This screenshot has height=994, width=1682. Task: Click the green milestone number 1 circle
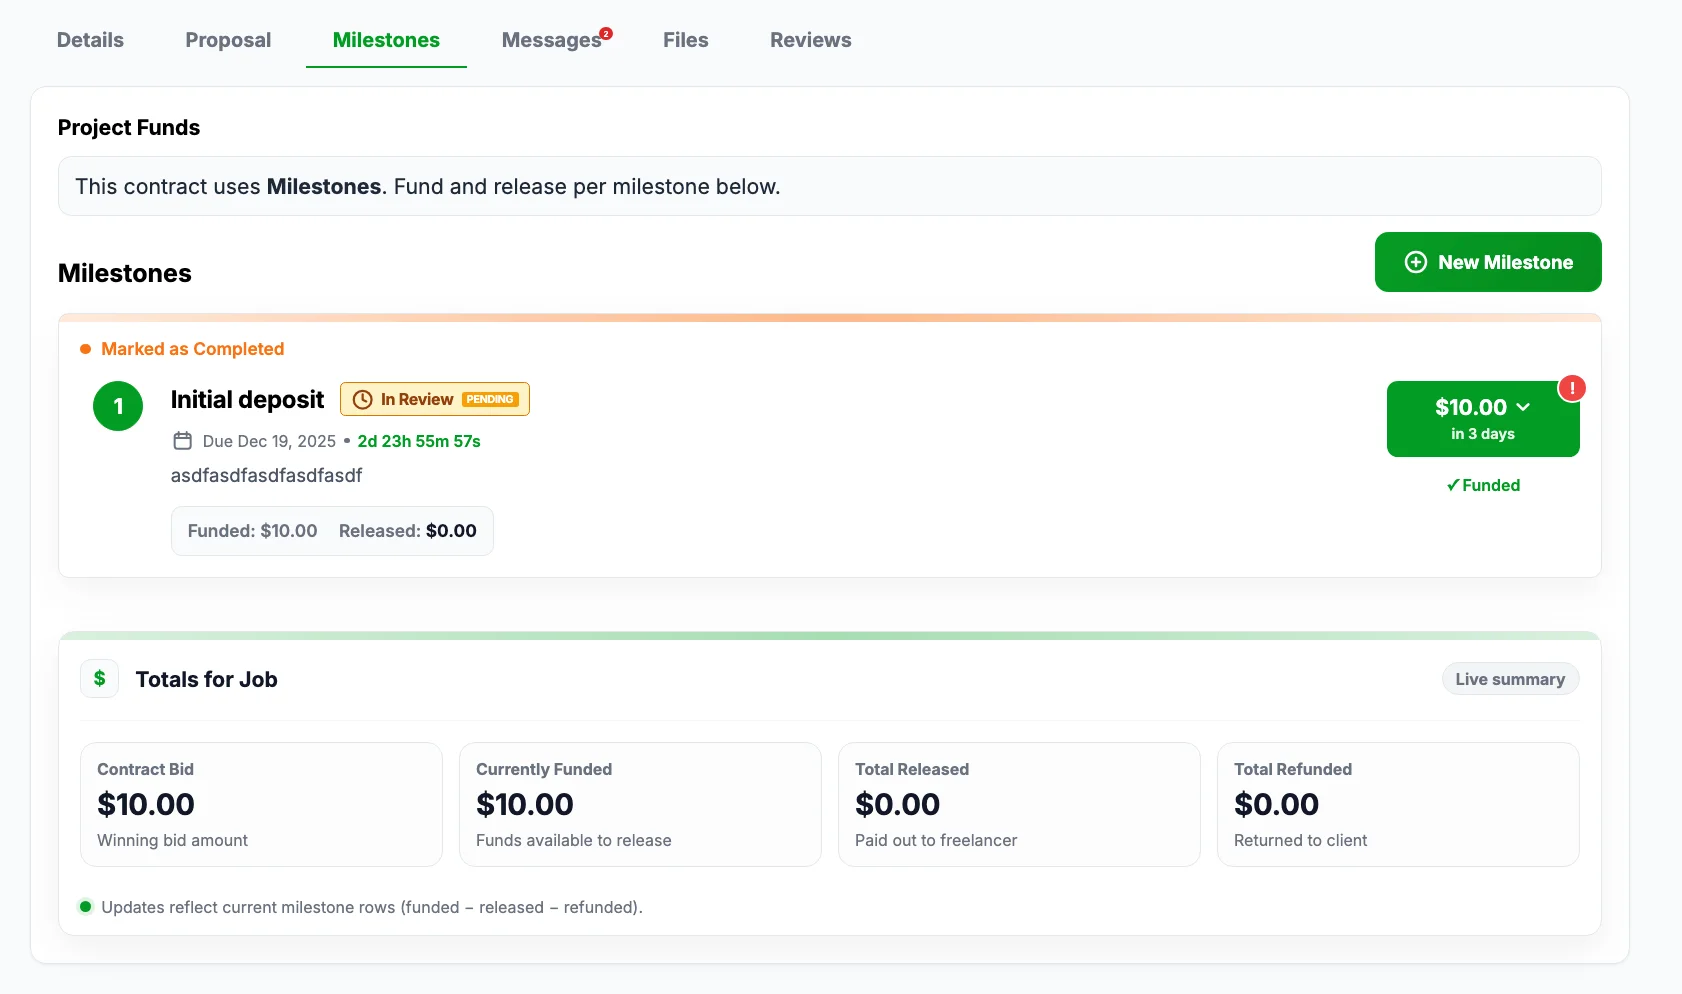(118, 406)
